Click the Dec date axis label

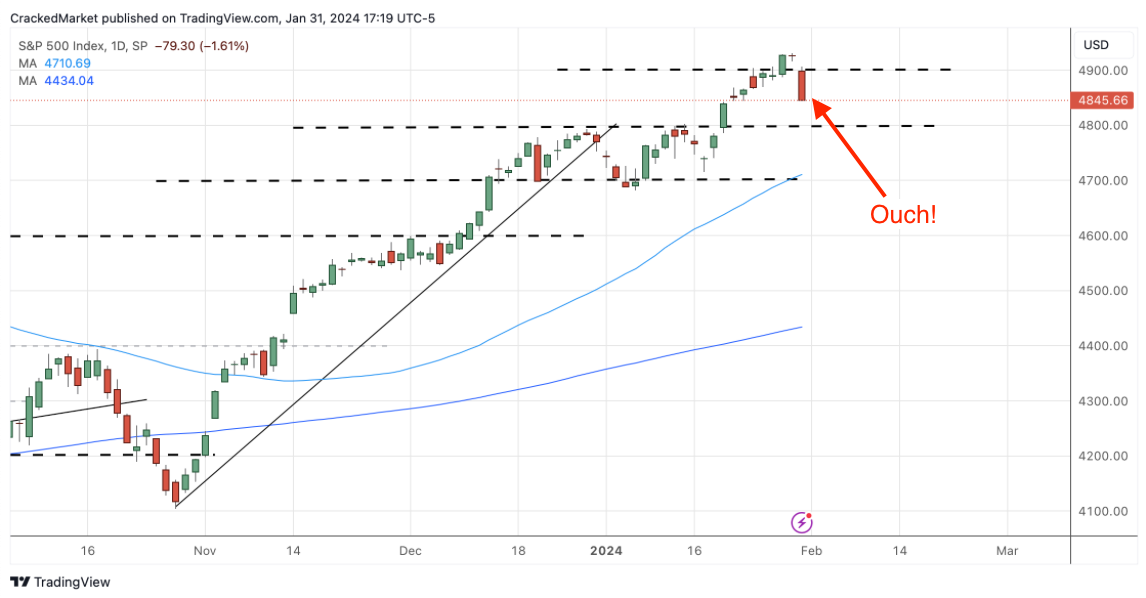tap(411, 550)
